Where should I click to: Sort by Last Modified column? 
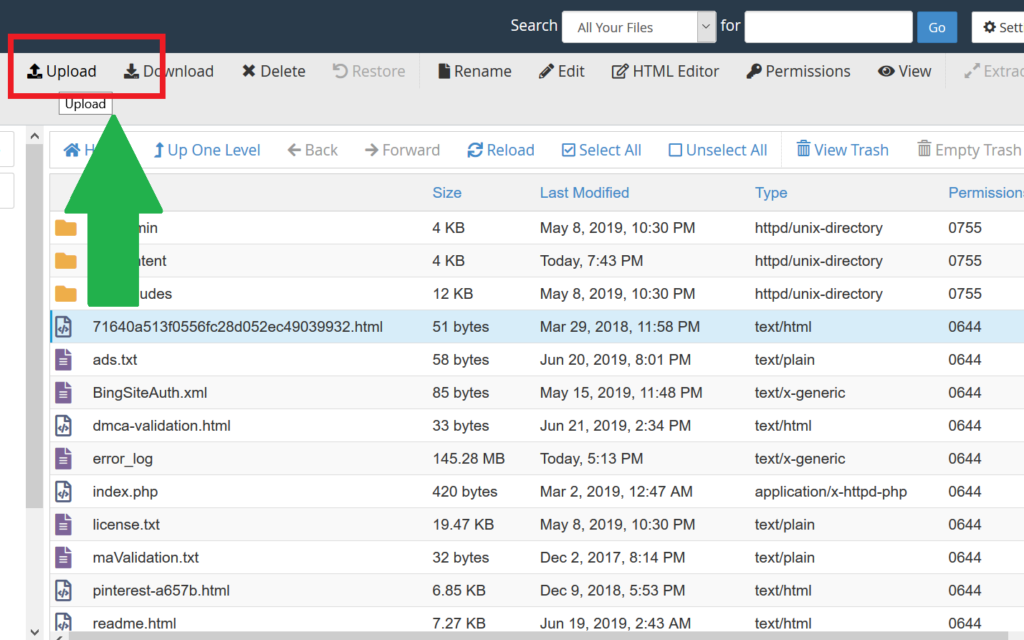pyautogui.click(x=584, y=193)
